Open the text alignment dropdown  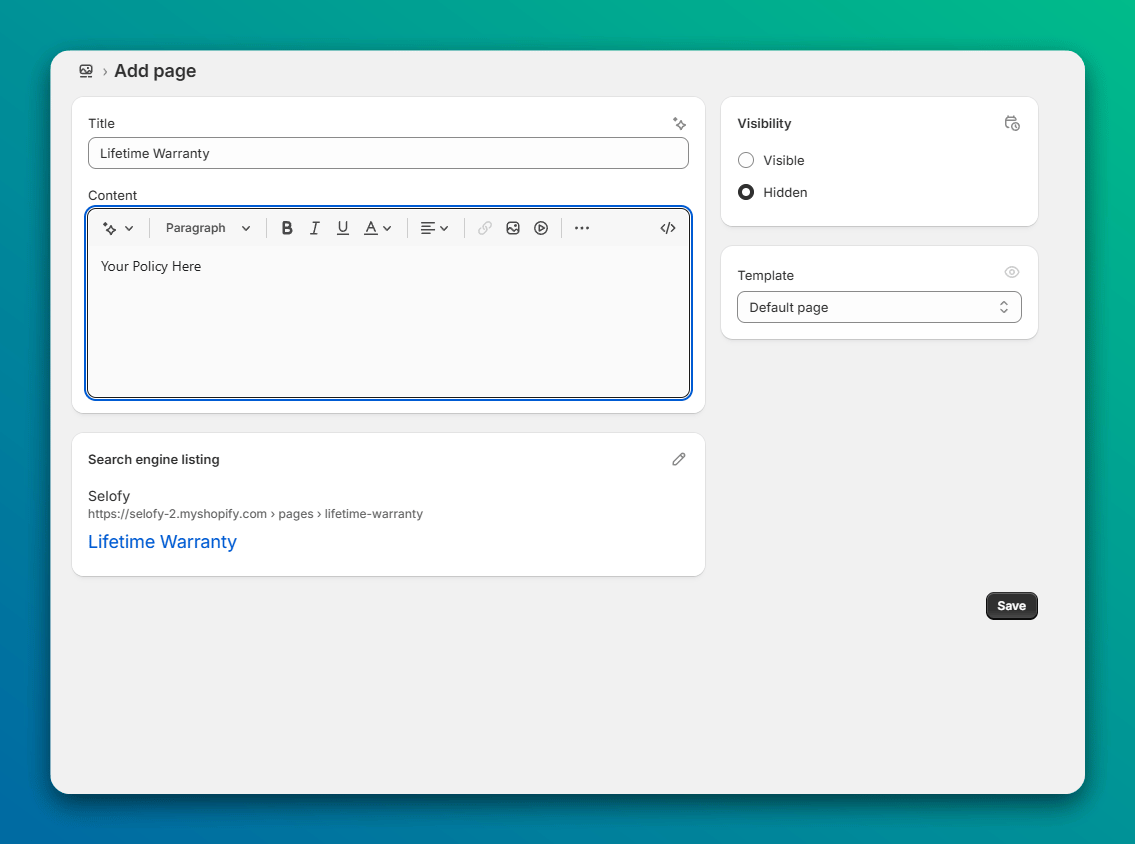point(435,228)
